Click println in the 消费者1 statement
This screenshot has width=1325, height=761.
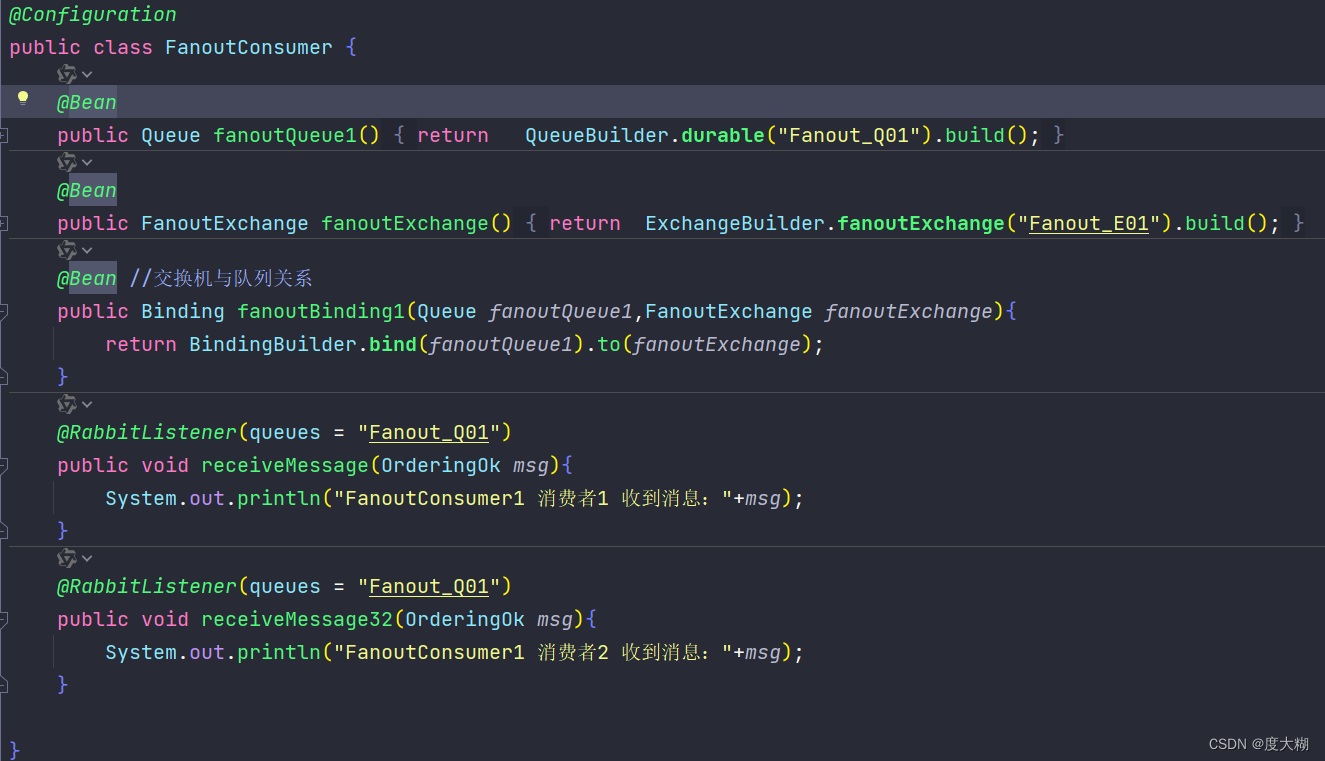[279, 498]
